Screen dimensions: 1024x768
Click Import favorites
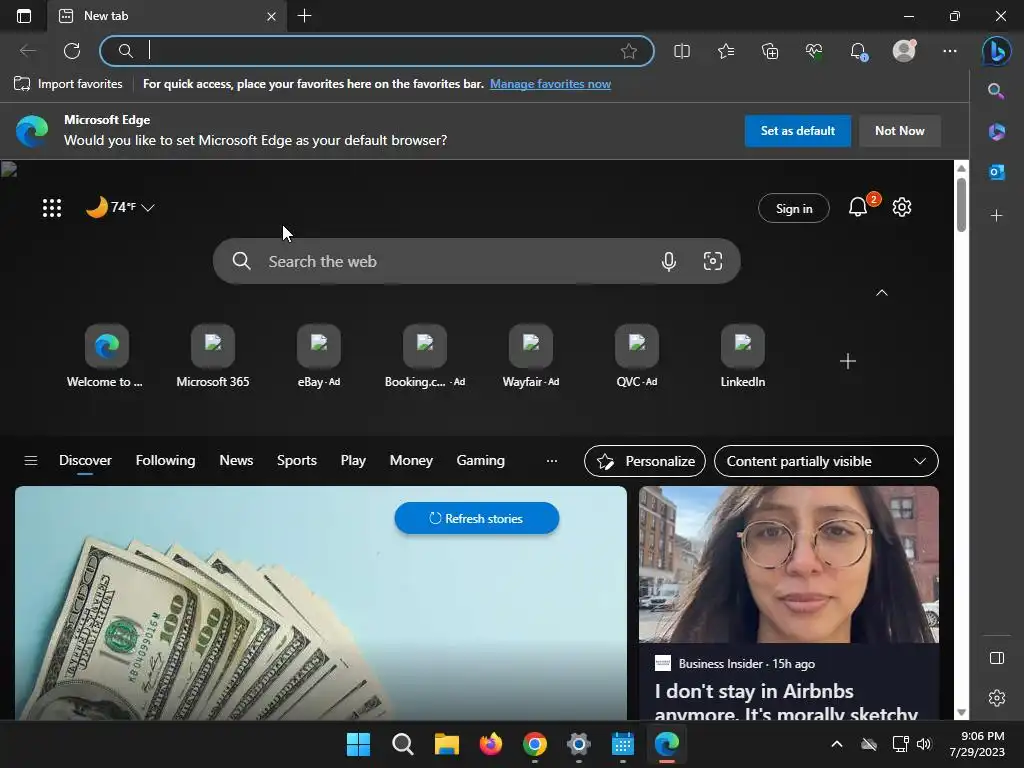pyautogui.click(x=68, y=84)
